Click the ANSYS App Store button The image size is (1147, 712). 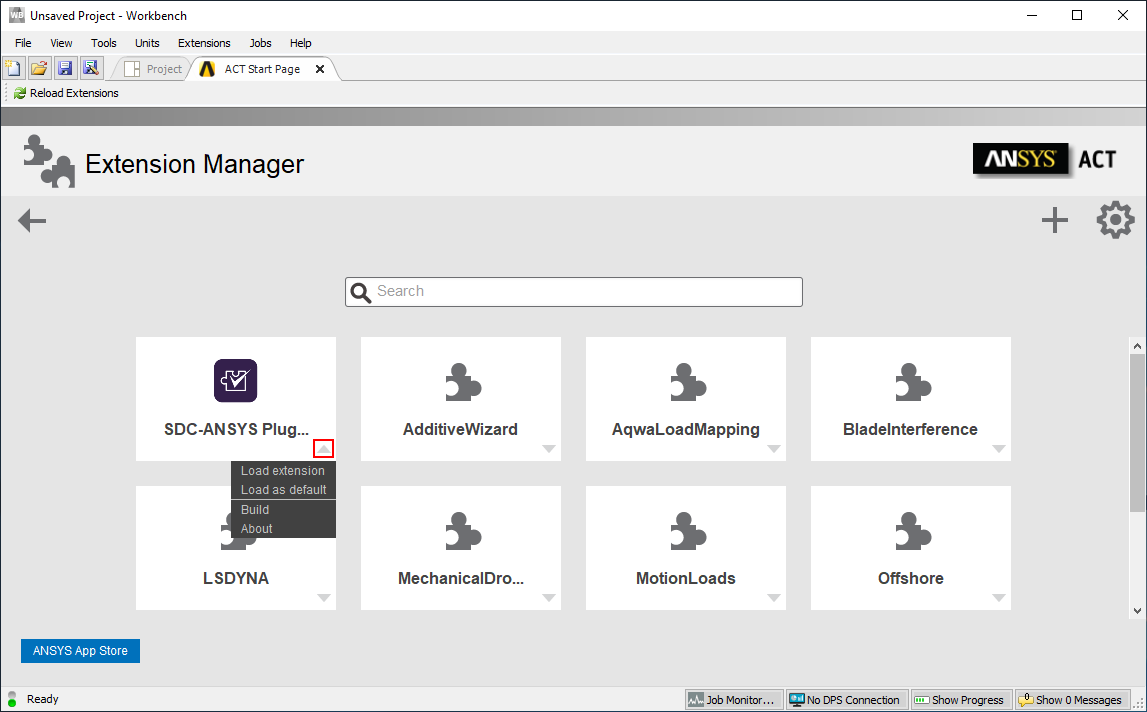80,651
